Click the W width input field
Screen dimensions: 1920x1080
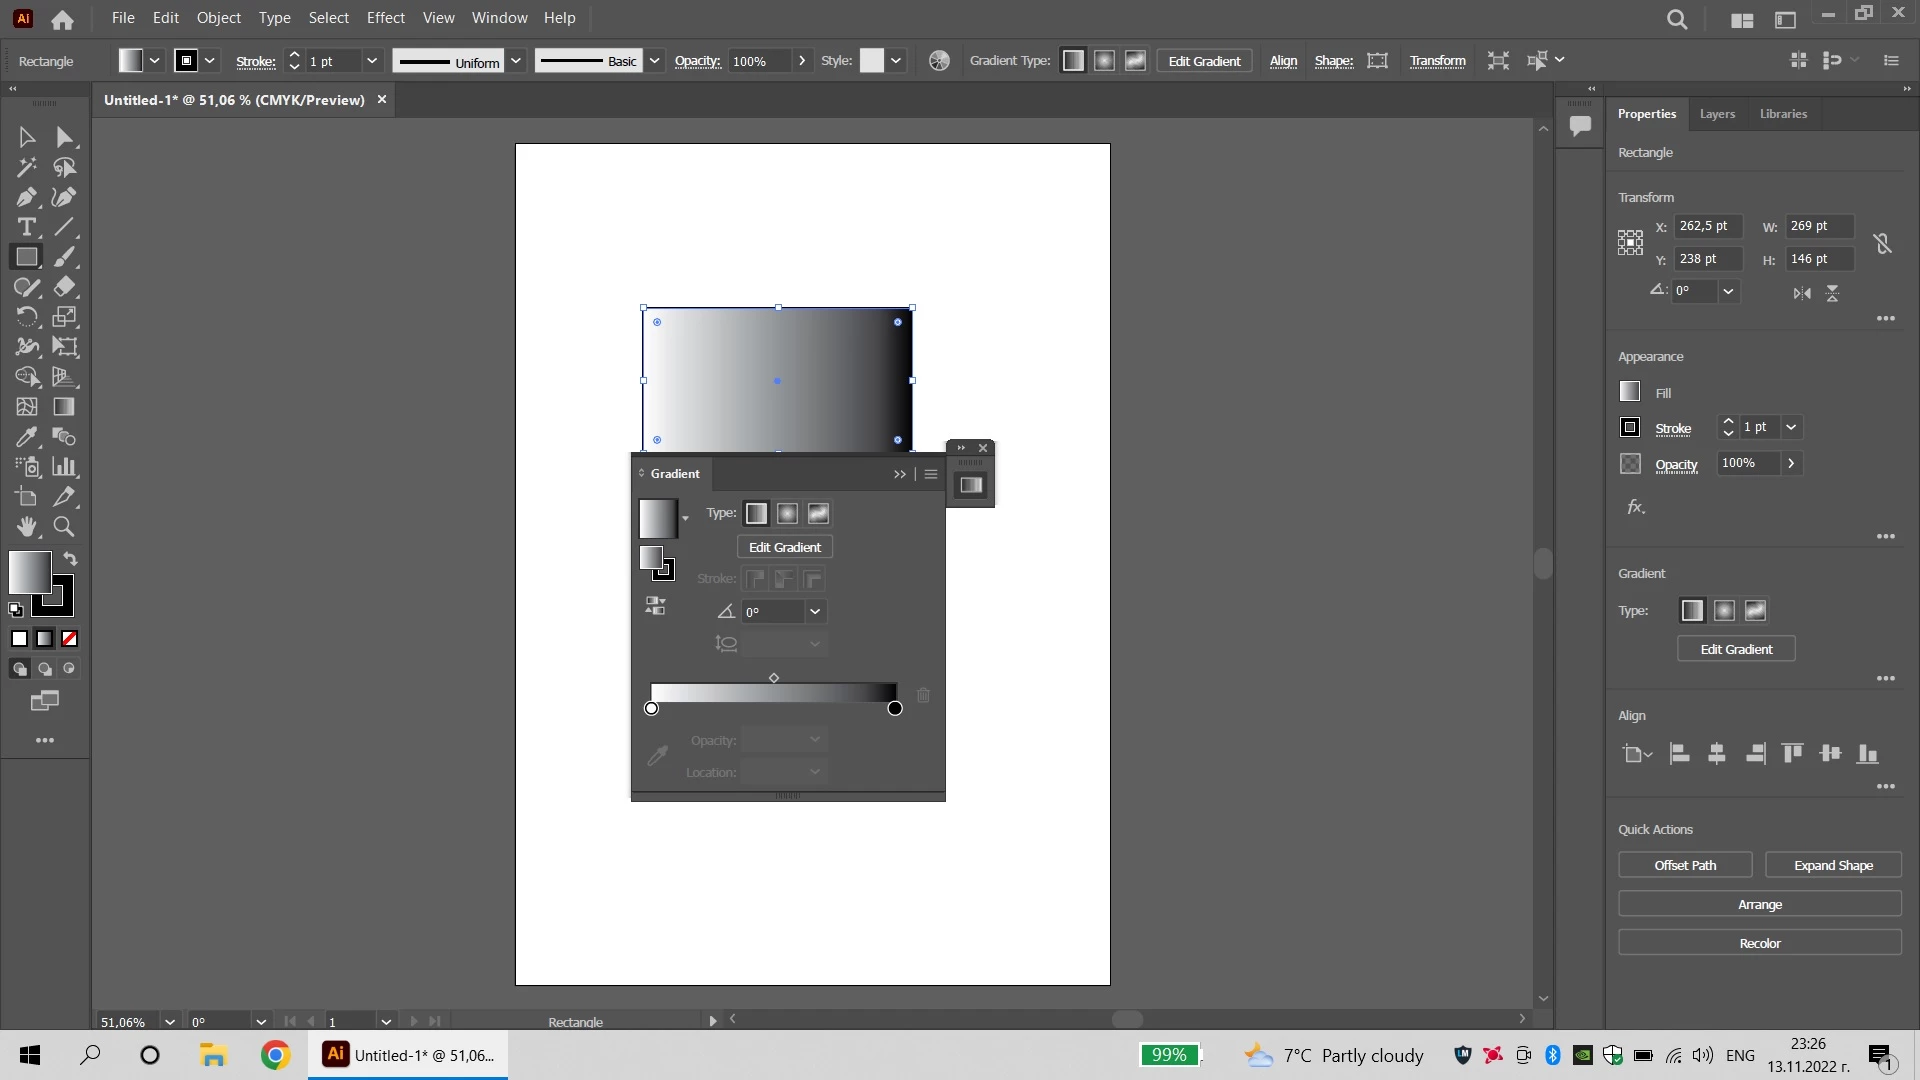(1818, 226)
